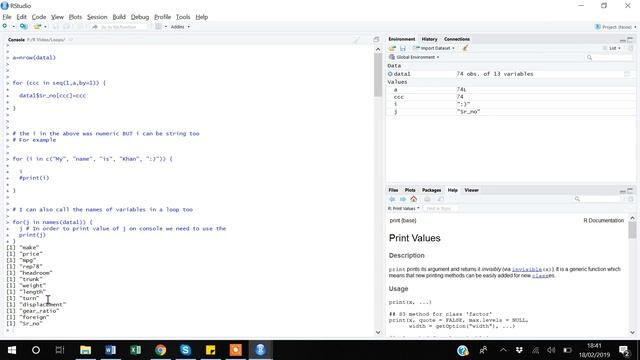Open Excel from the taskbar
The width and height of the screenshot is (640, 360).
[136, 350]
